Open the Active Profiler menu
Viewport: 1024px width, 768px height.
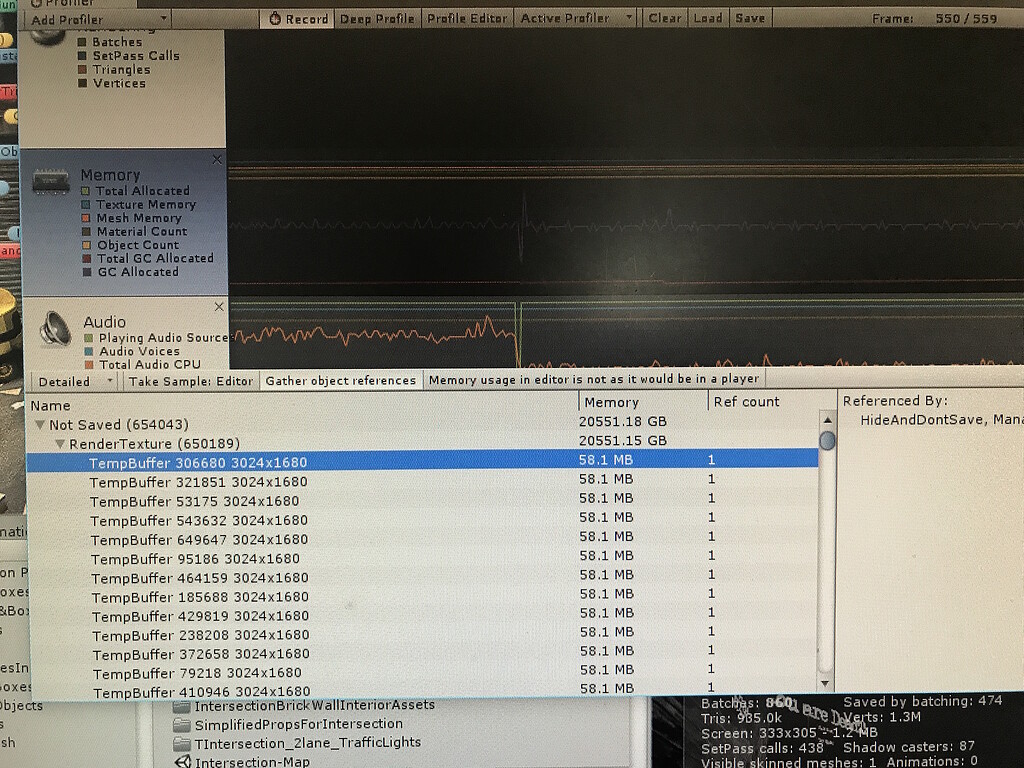pyautogui.click(x=575, y=18)
